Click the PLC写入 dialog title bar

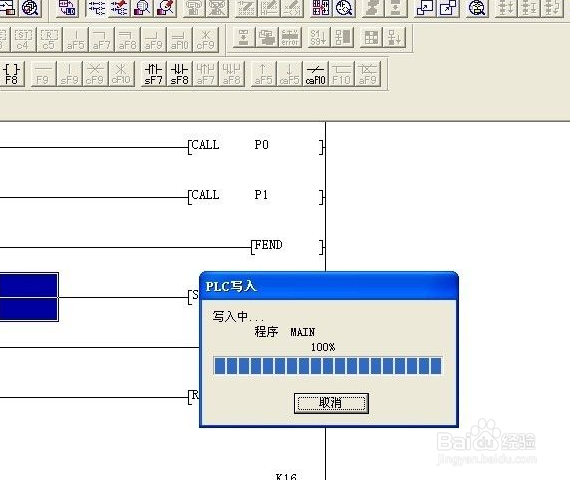(329, 286)
